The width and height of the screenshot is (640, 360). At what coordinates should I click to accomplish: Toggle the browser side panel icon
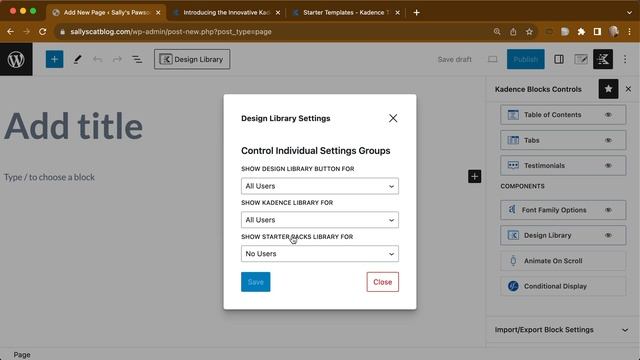coord(597,31)
